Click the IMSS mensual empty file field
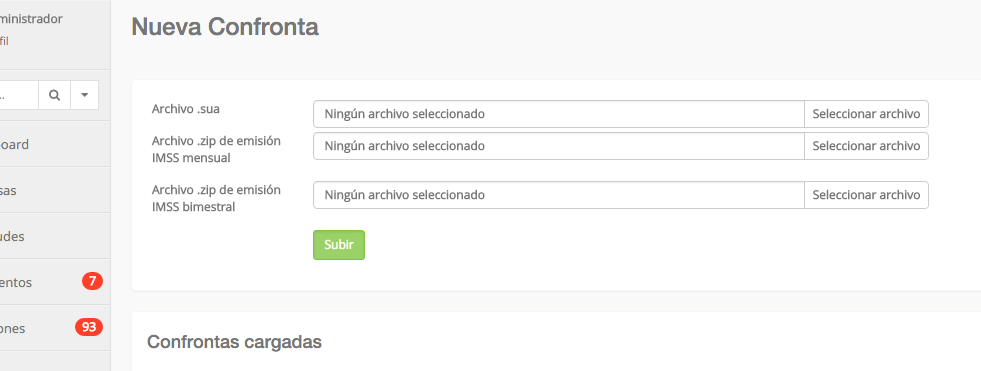Screen dimensions: 981x371 click(x=559, y=146)
